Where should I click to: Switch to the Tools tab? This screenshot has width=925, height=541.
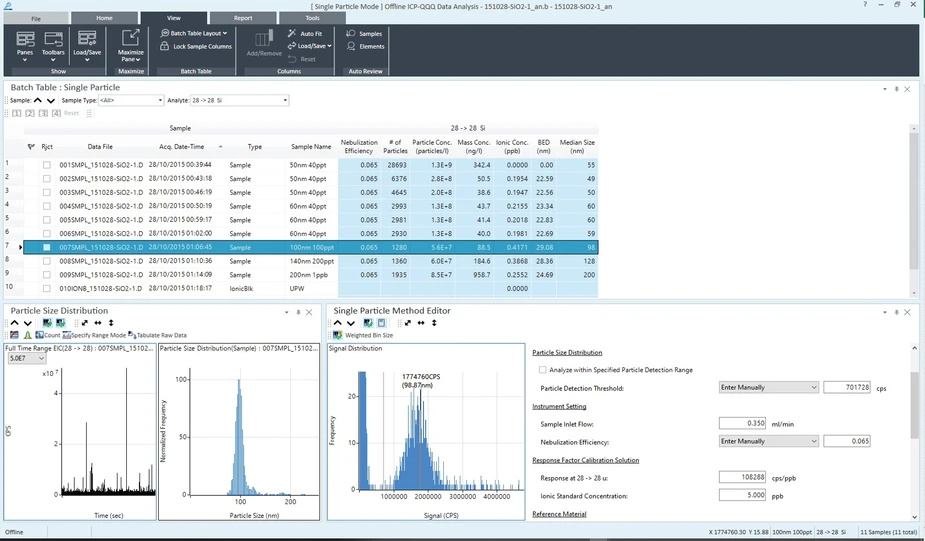[x=312, y=18]
